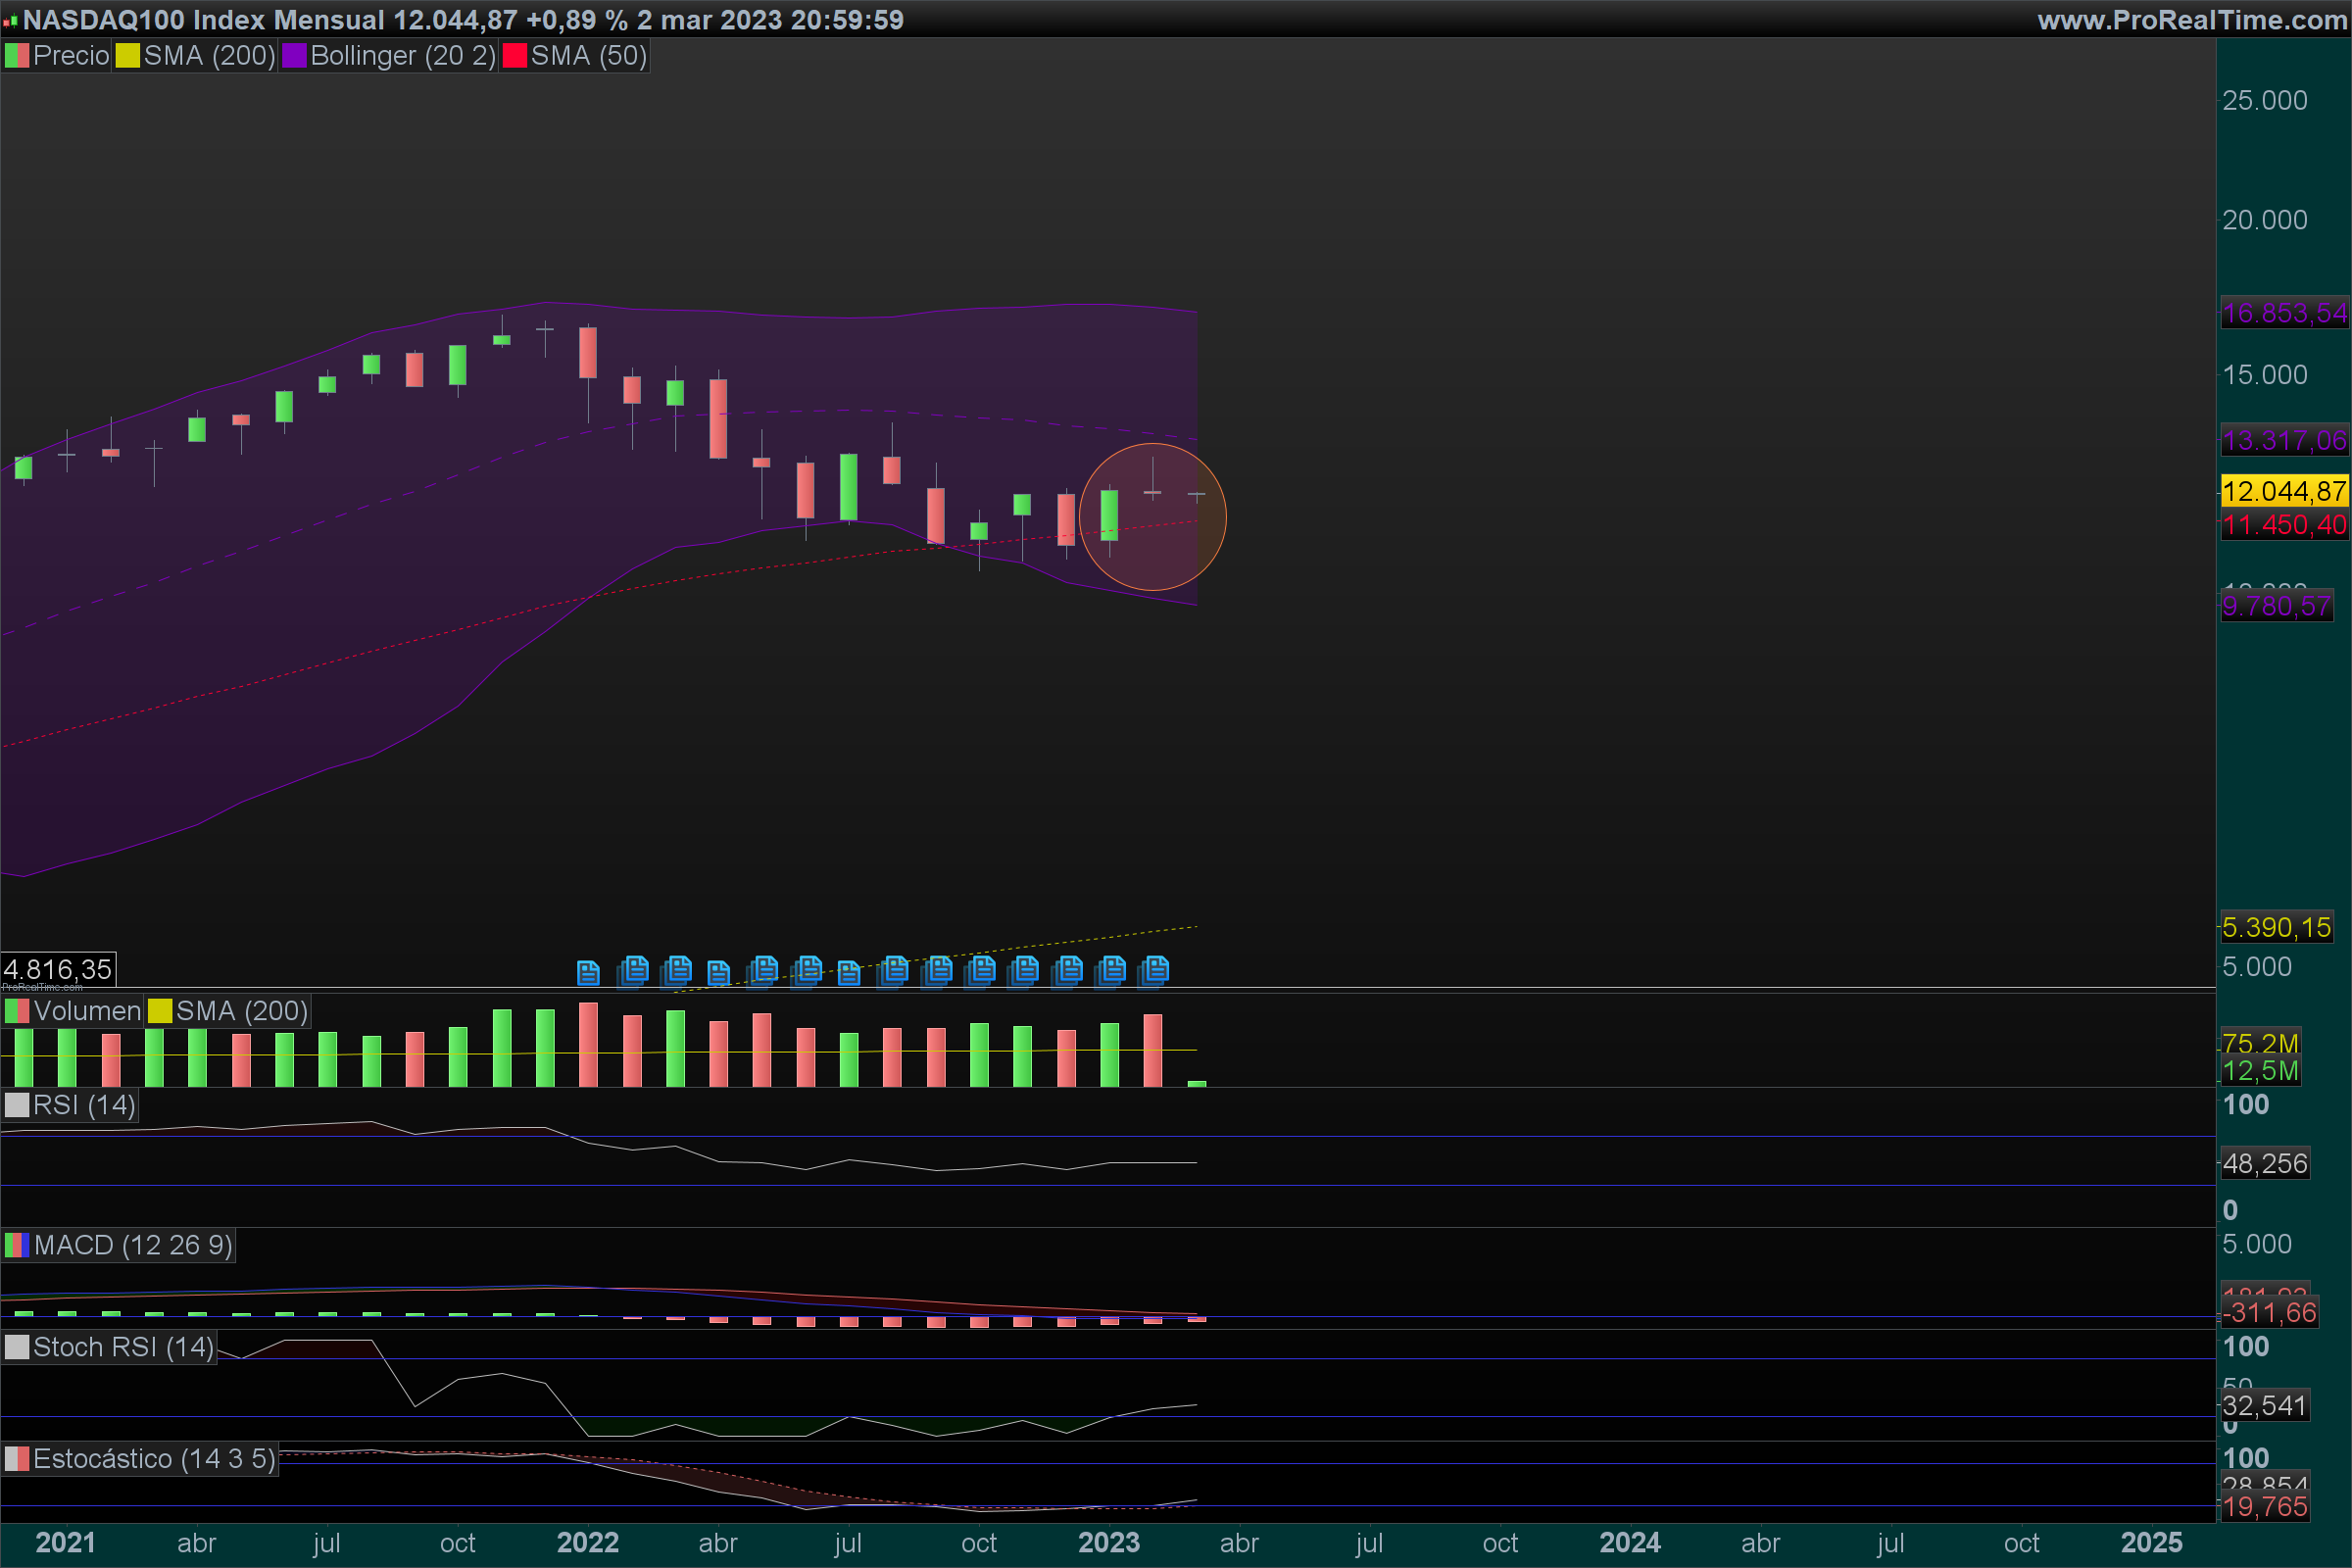Open the February 2023 stacked news icon
The width and height of the screenshot is (2352, 1568).
pyautogui.click(x=1154, y=970)
